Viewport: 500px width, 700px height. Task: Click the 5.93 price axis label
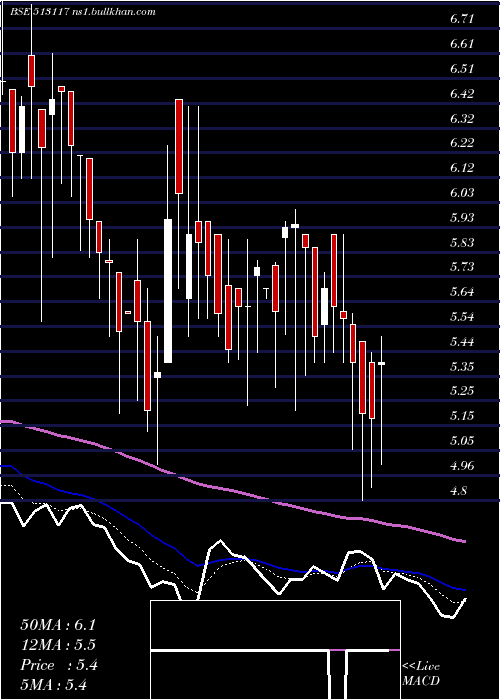[462, 217]
